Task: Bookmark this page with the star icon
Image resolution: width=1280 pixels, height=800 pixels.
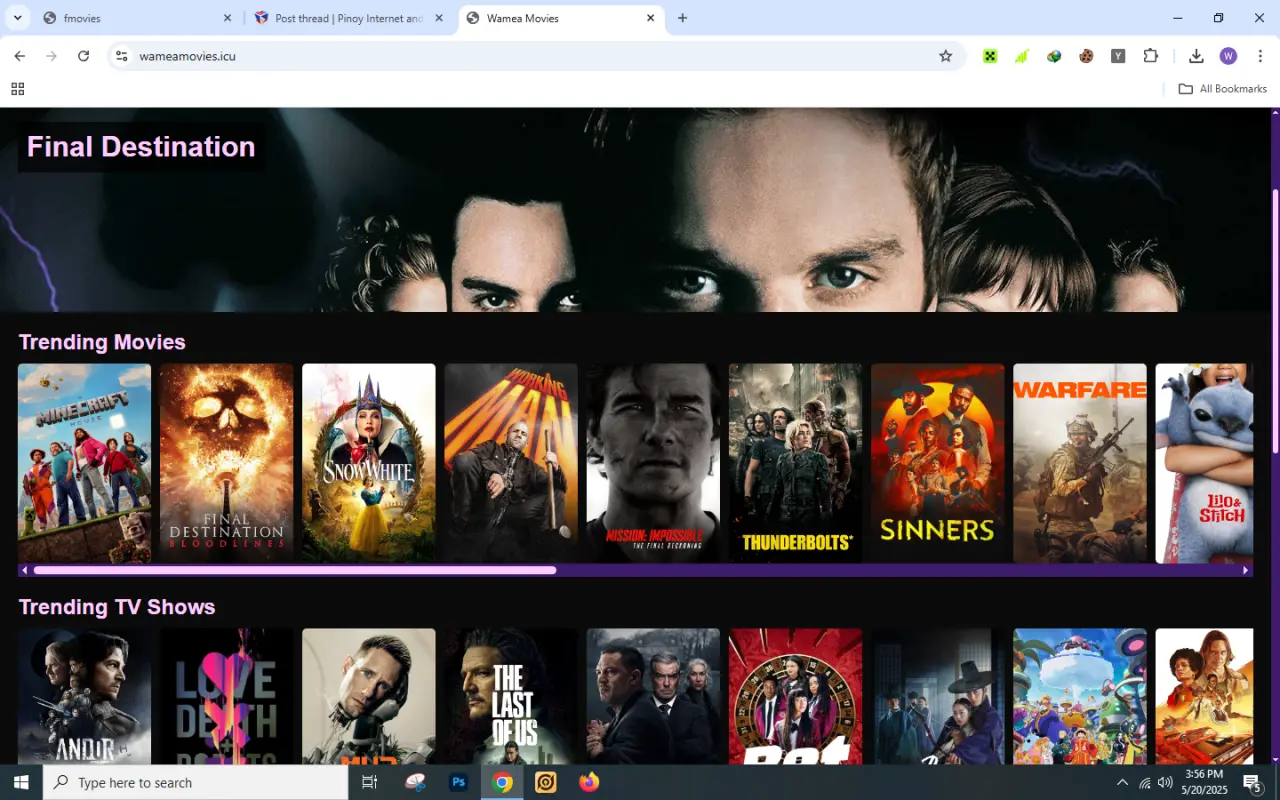Action: point(945,56)
